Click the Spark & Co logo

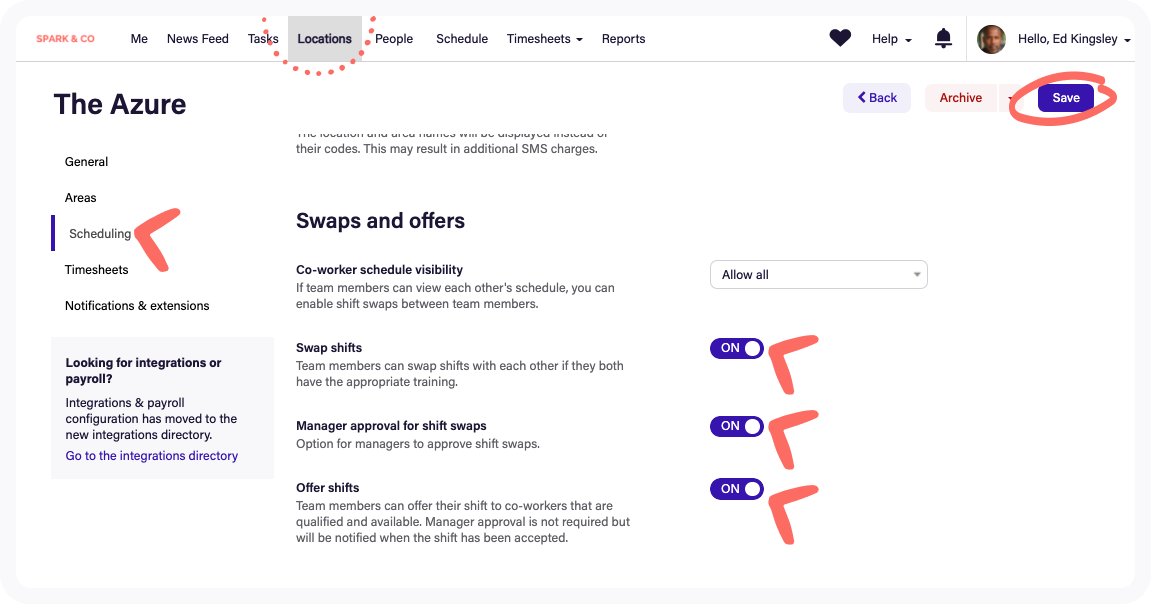click(x=65, y=39)
